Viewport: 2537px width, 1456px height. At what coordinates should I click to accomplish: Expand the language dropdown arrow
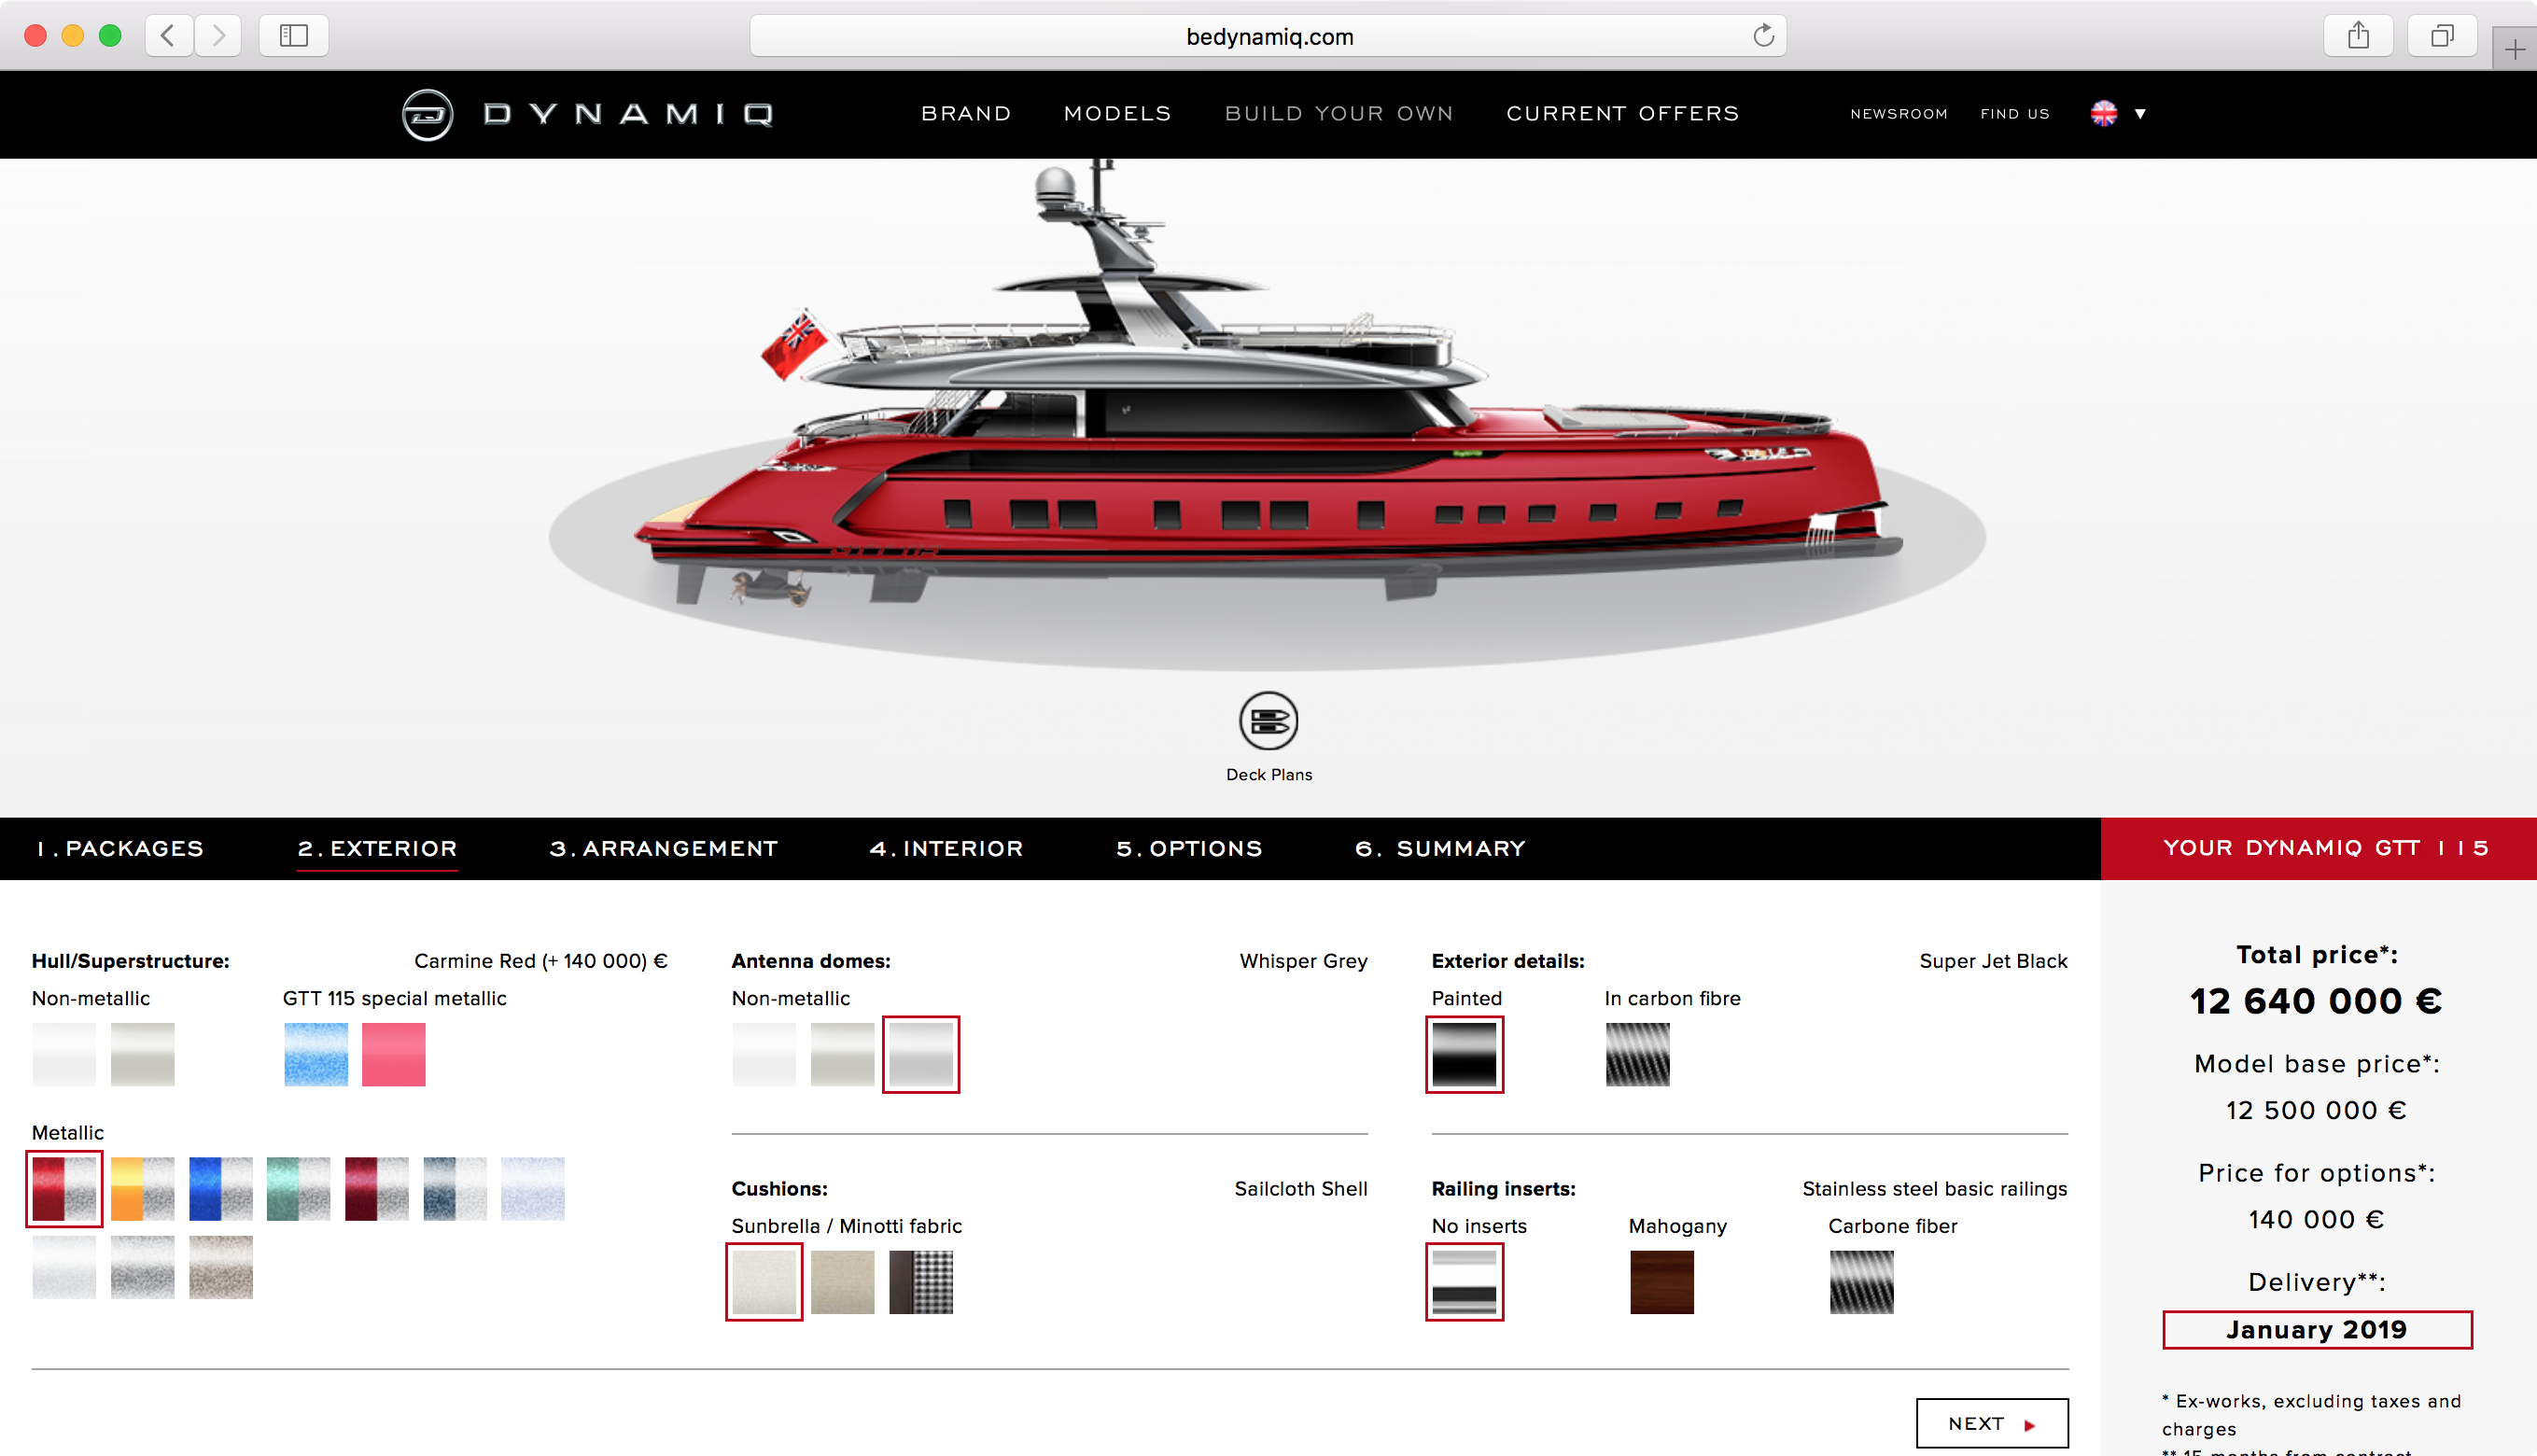click(2140, 114)
